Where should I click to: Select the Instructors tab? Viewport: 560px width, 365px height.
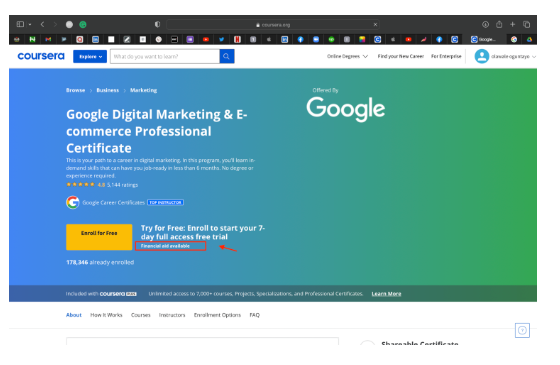coord(172,315)
